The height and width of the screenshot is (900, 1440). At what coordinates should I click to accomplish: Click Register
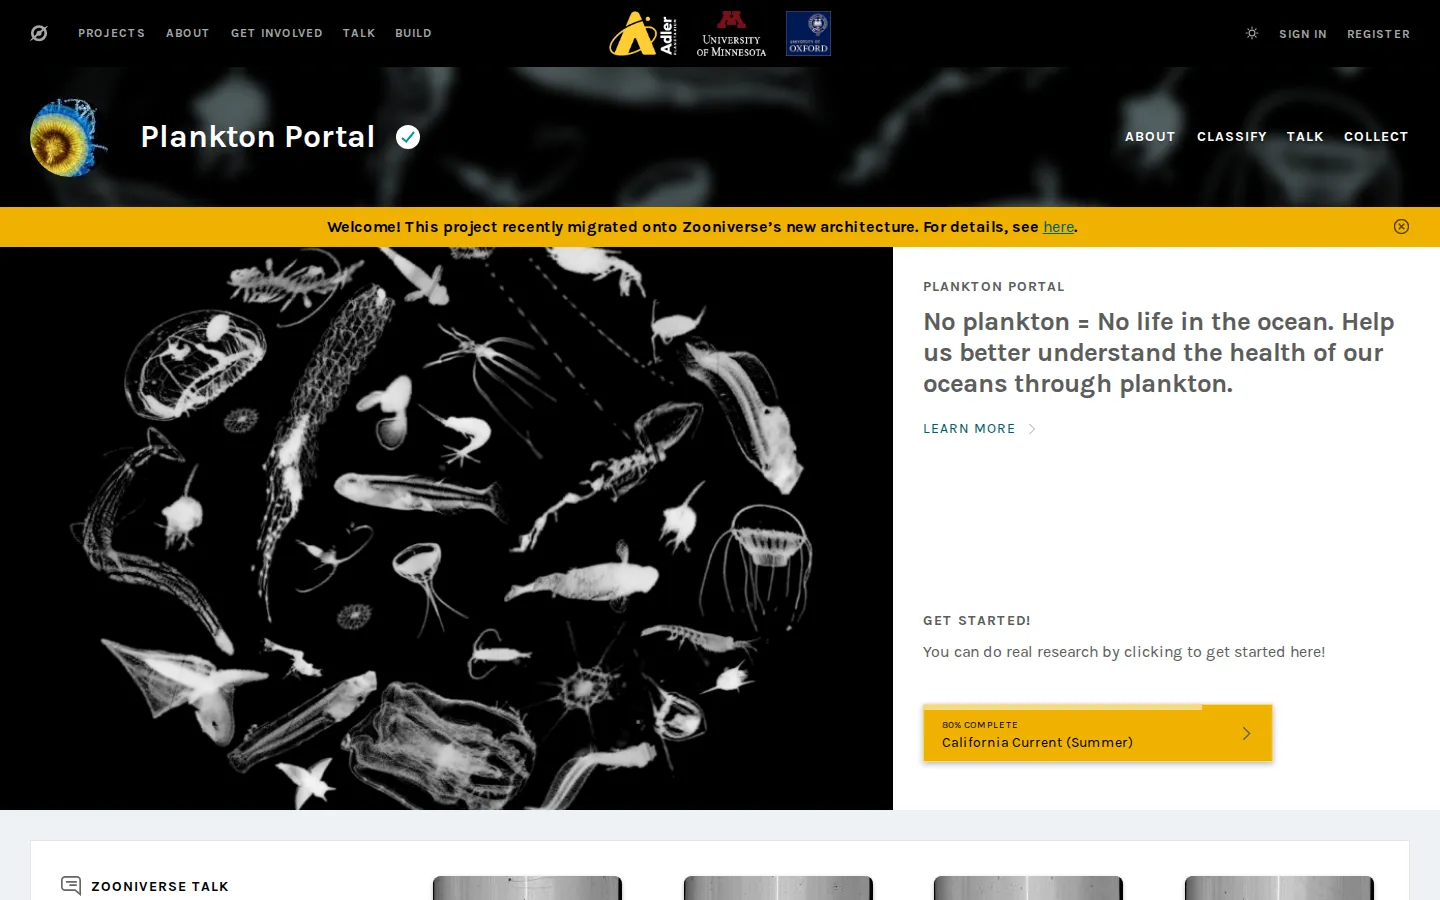(1378, 34)
